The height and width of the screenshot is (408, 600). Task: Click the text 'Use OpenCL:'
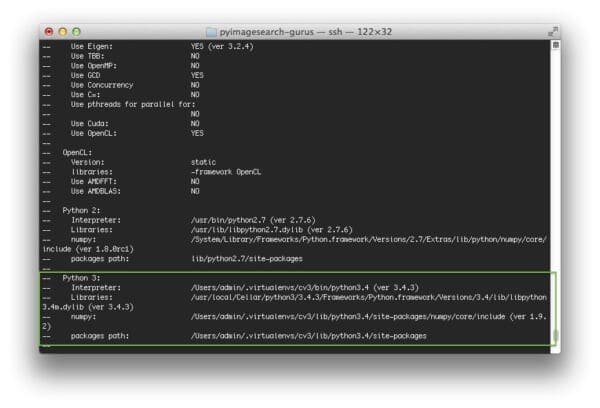coord(94,133)
